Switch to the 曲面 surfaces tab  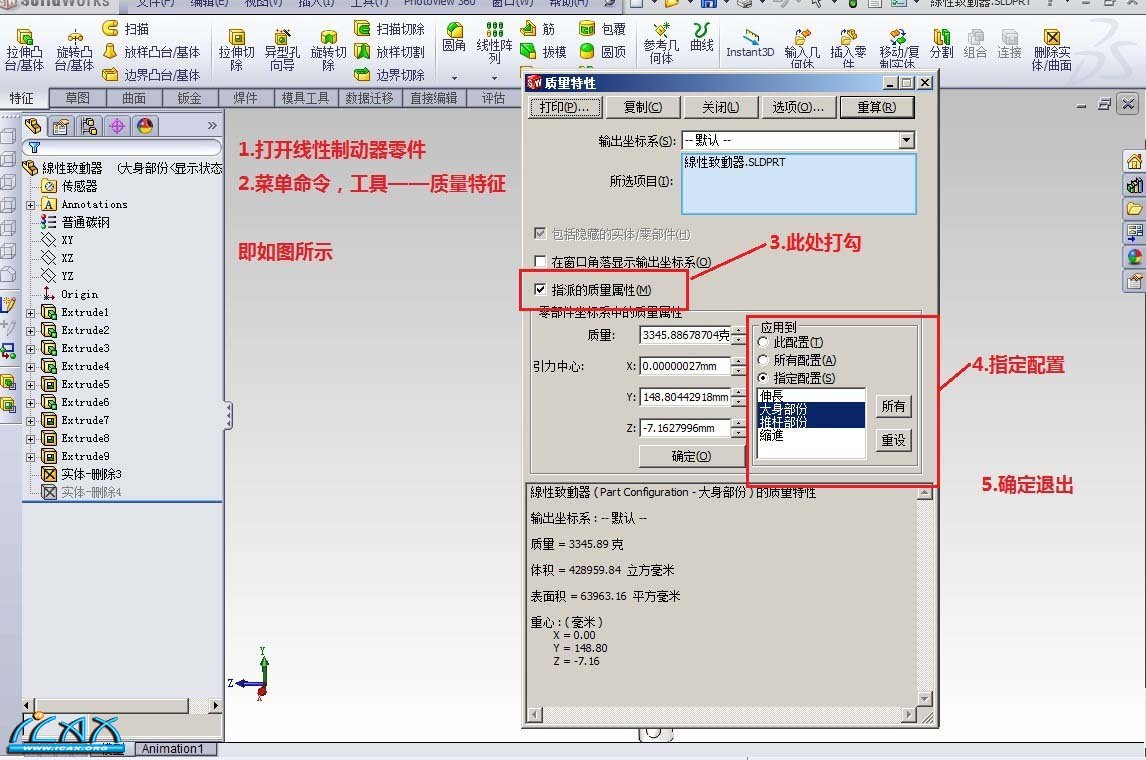(x=134, y=98)
